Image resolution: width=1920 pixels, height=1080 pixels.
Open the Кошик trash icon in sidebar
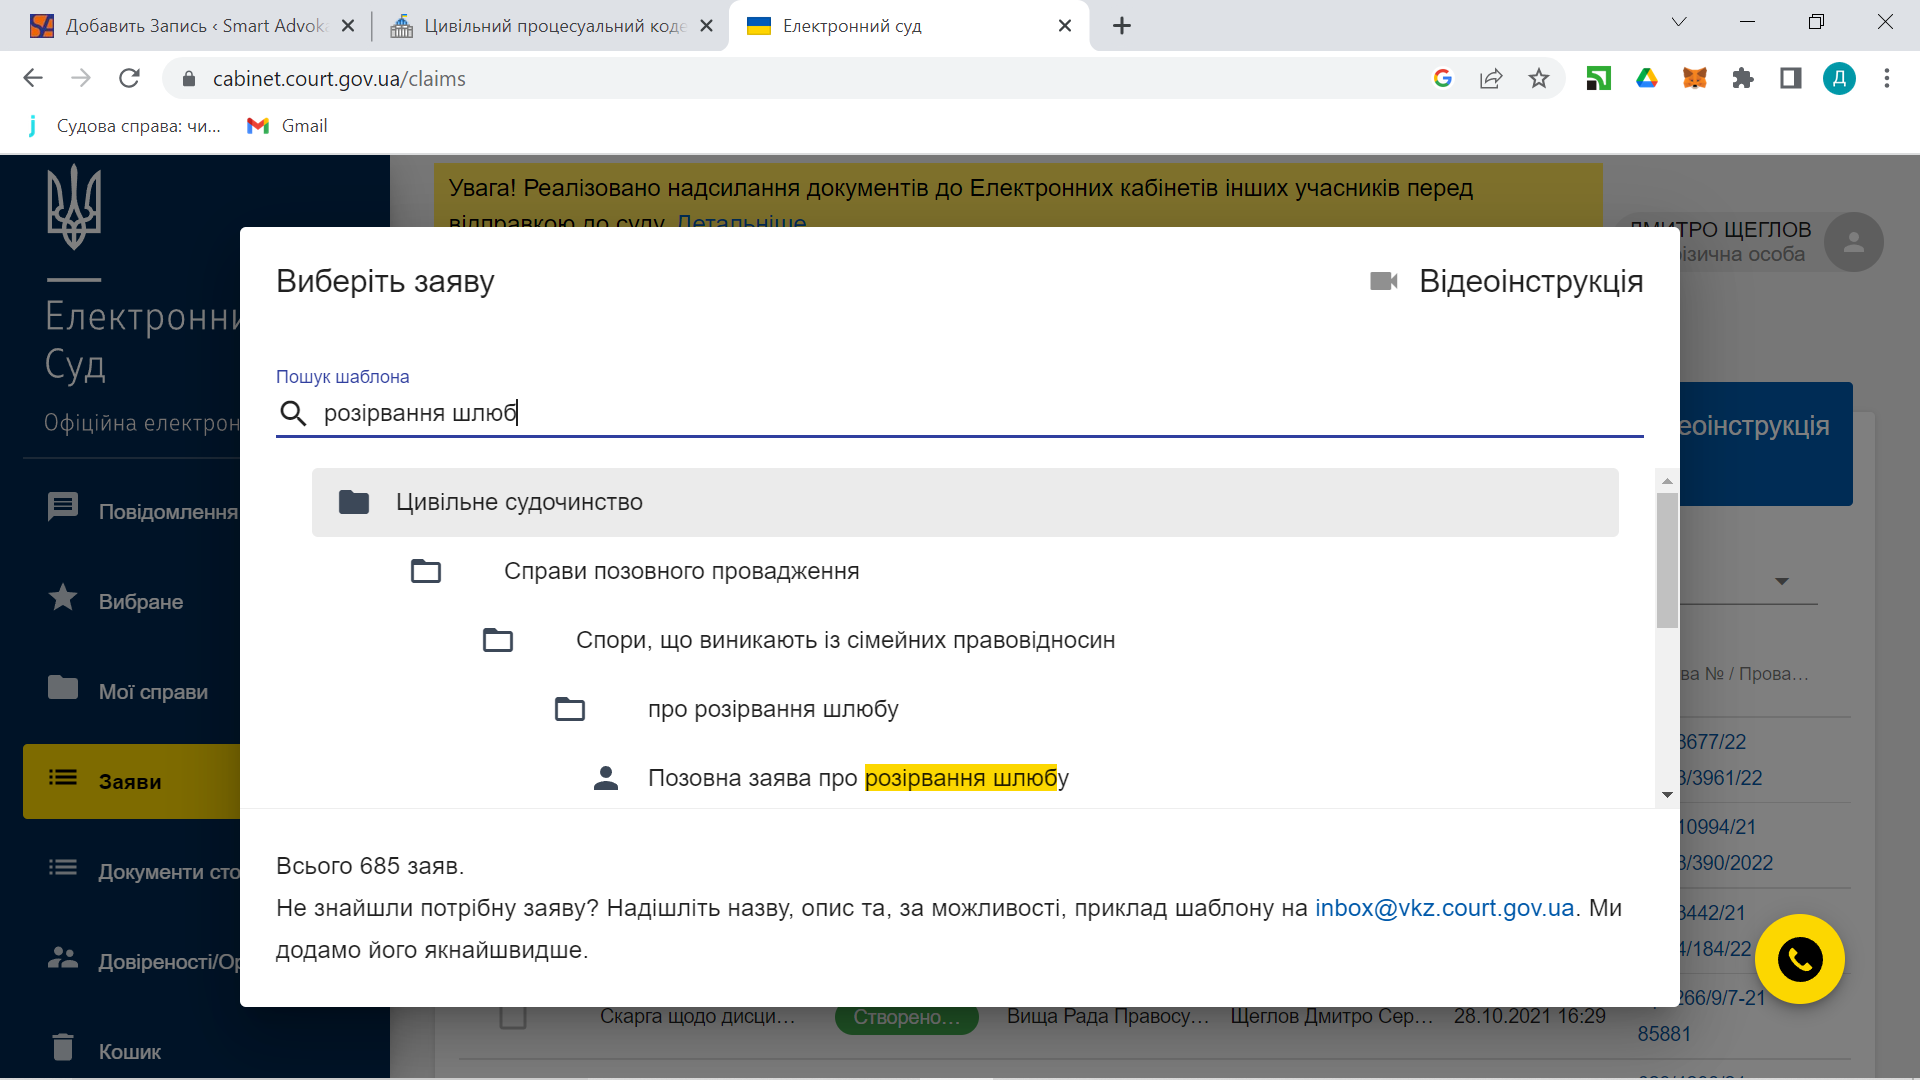(x=63, y=1047)
